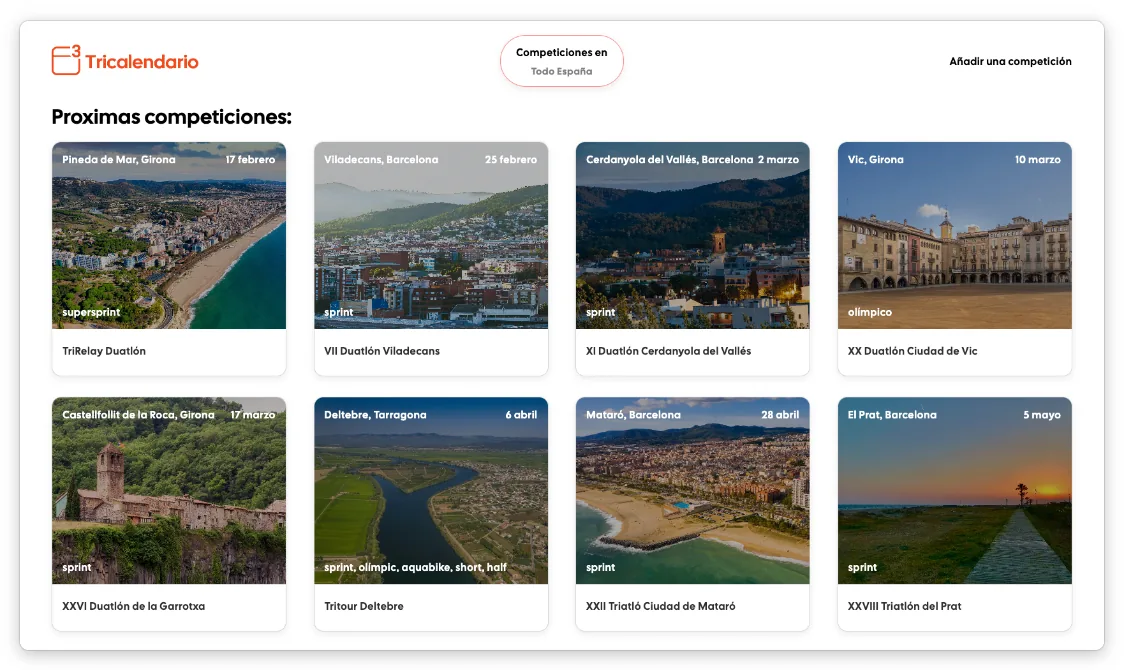Click the 10 marzo date
This screenshot has width=1124, height=670.
point(1038,160)
